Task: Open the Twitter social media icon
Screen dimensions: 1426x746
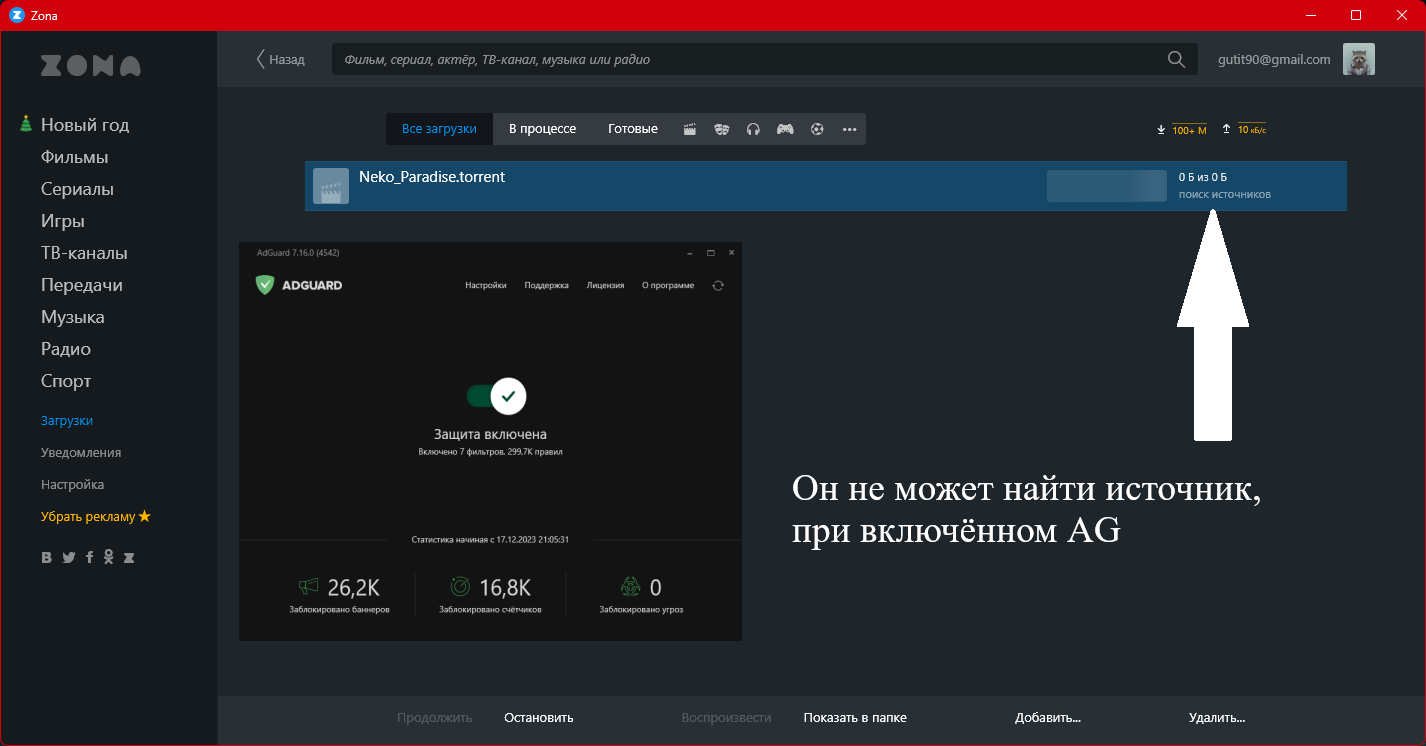Action: (x=68, y=557)
